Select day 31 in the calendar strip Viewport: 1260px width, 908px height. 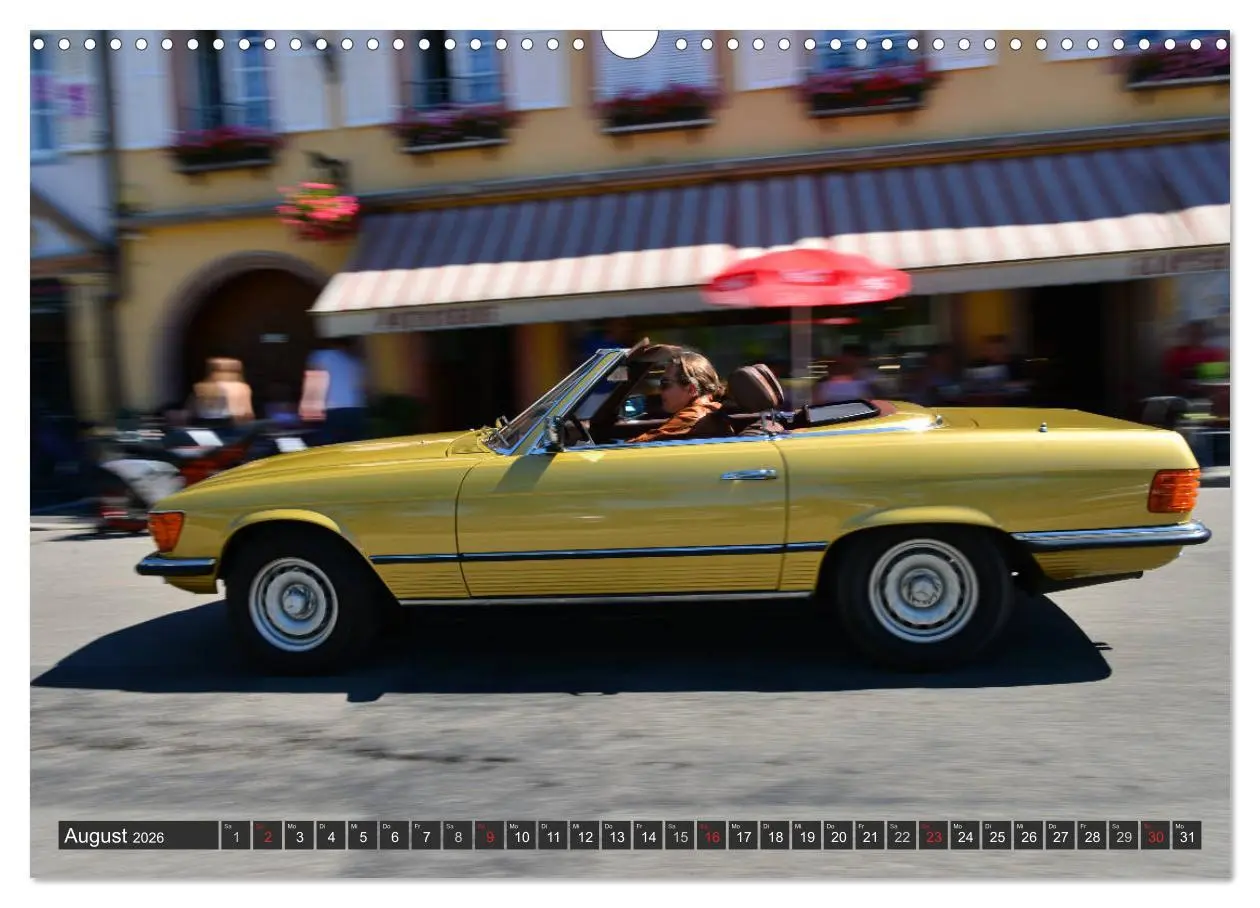click(x=1187, y=836)
